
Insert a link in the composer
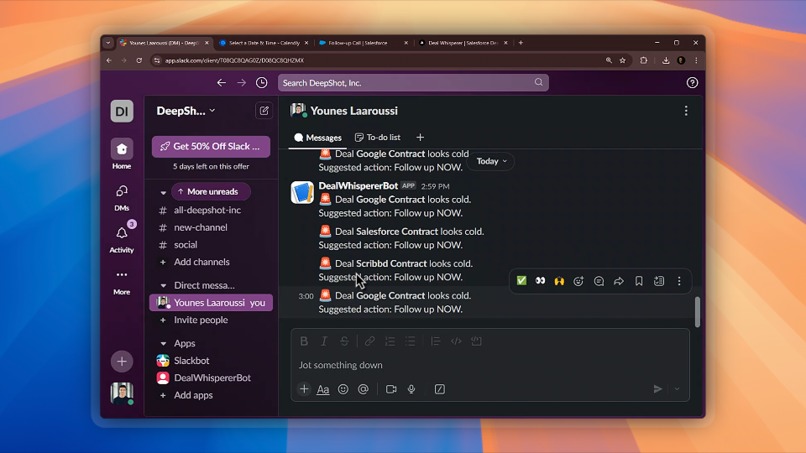pos(370,341)
